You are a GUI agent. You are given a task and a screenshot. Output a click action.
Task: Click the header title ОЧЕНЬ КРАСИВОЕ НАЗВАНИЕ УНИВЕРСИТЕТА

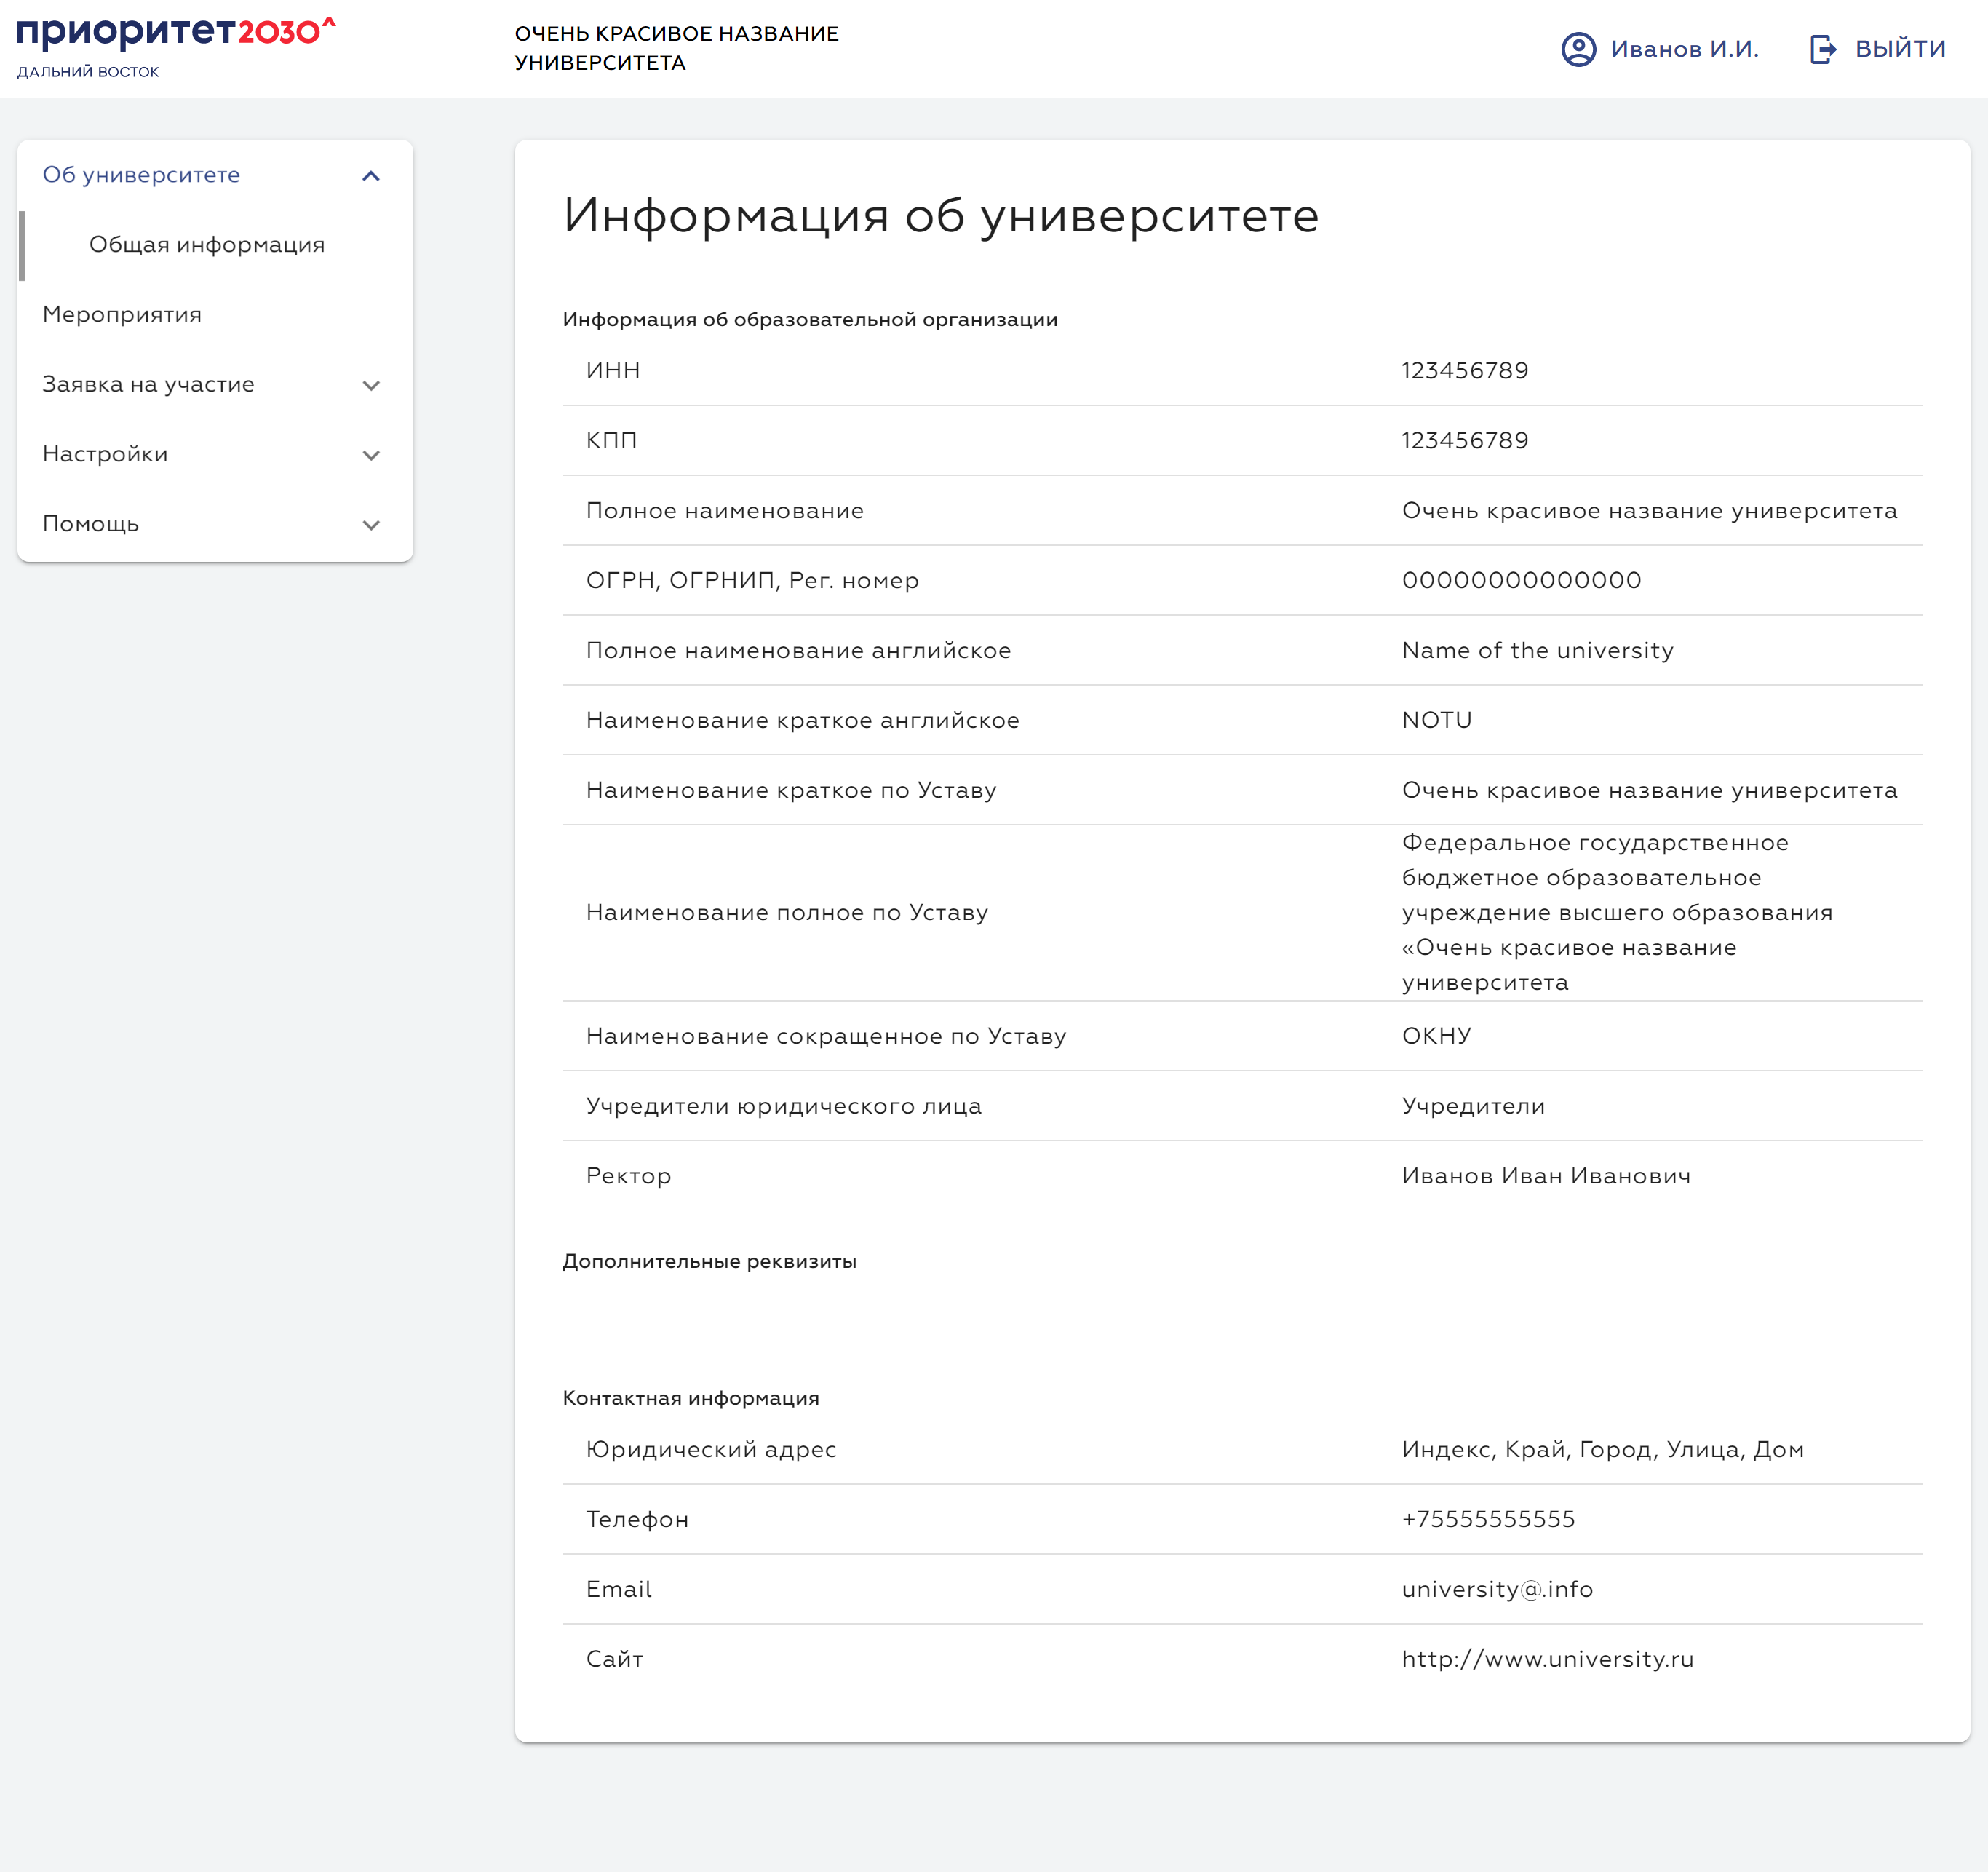[x=677, y=48]
